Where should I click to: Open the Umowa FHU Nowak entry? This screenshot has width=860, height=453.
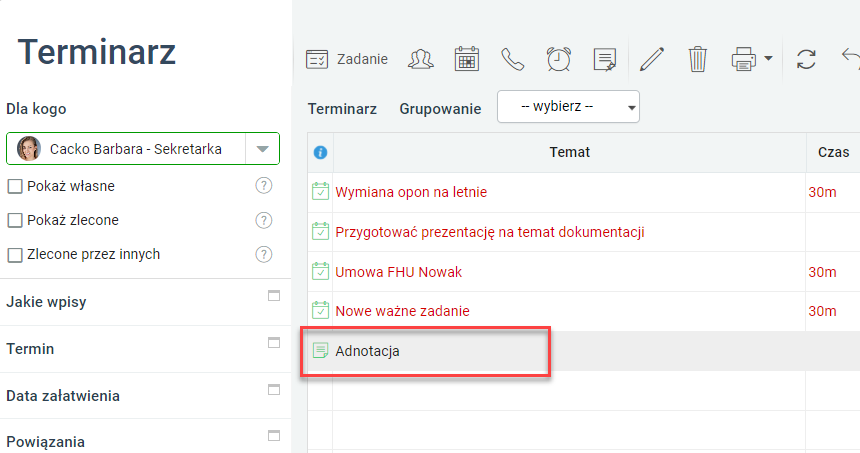pos(398,272)
